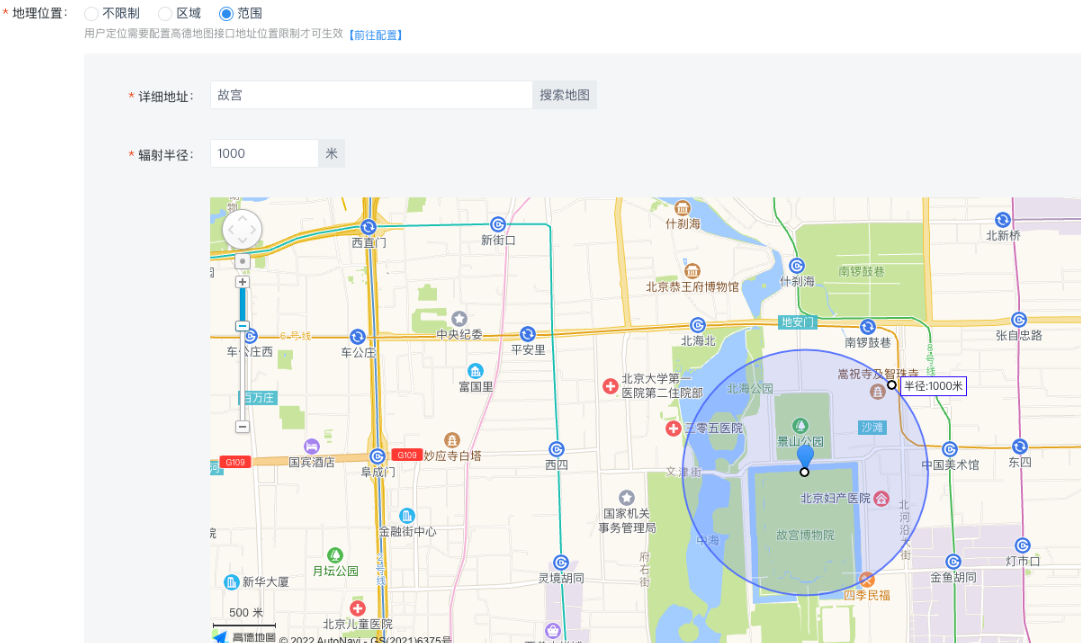
Task: Click the 月坛公园 park icon
Action: coord(336,555)
